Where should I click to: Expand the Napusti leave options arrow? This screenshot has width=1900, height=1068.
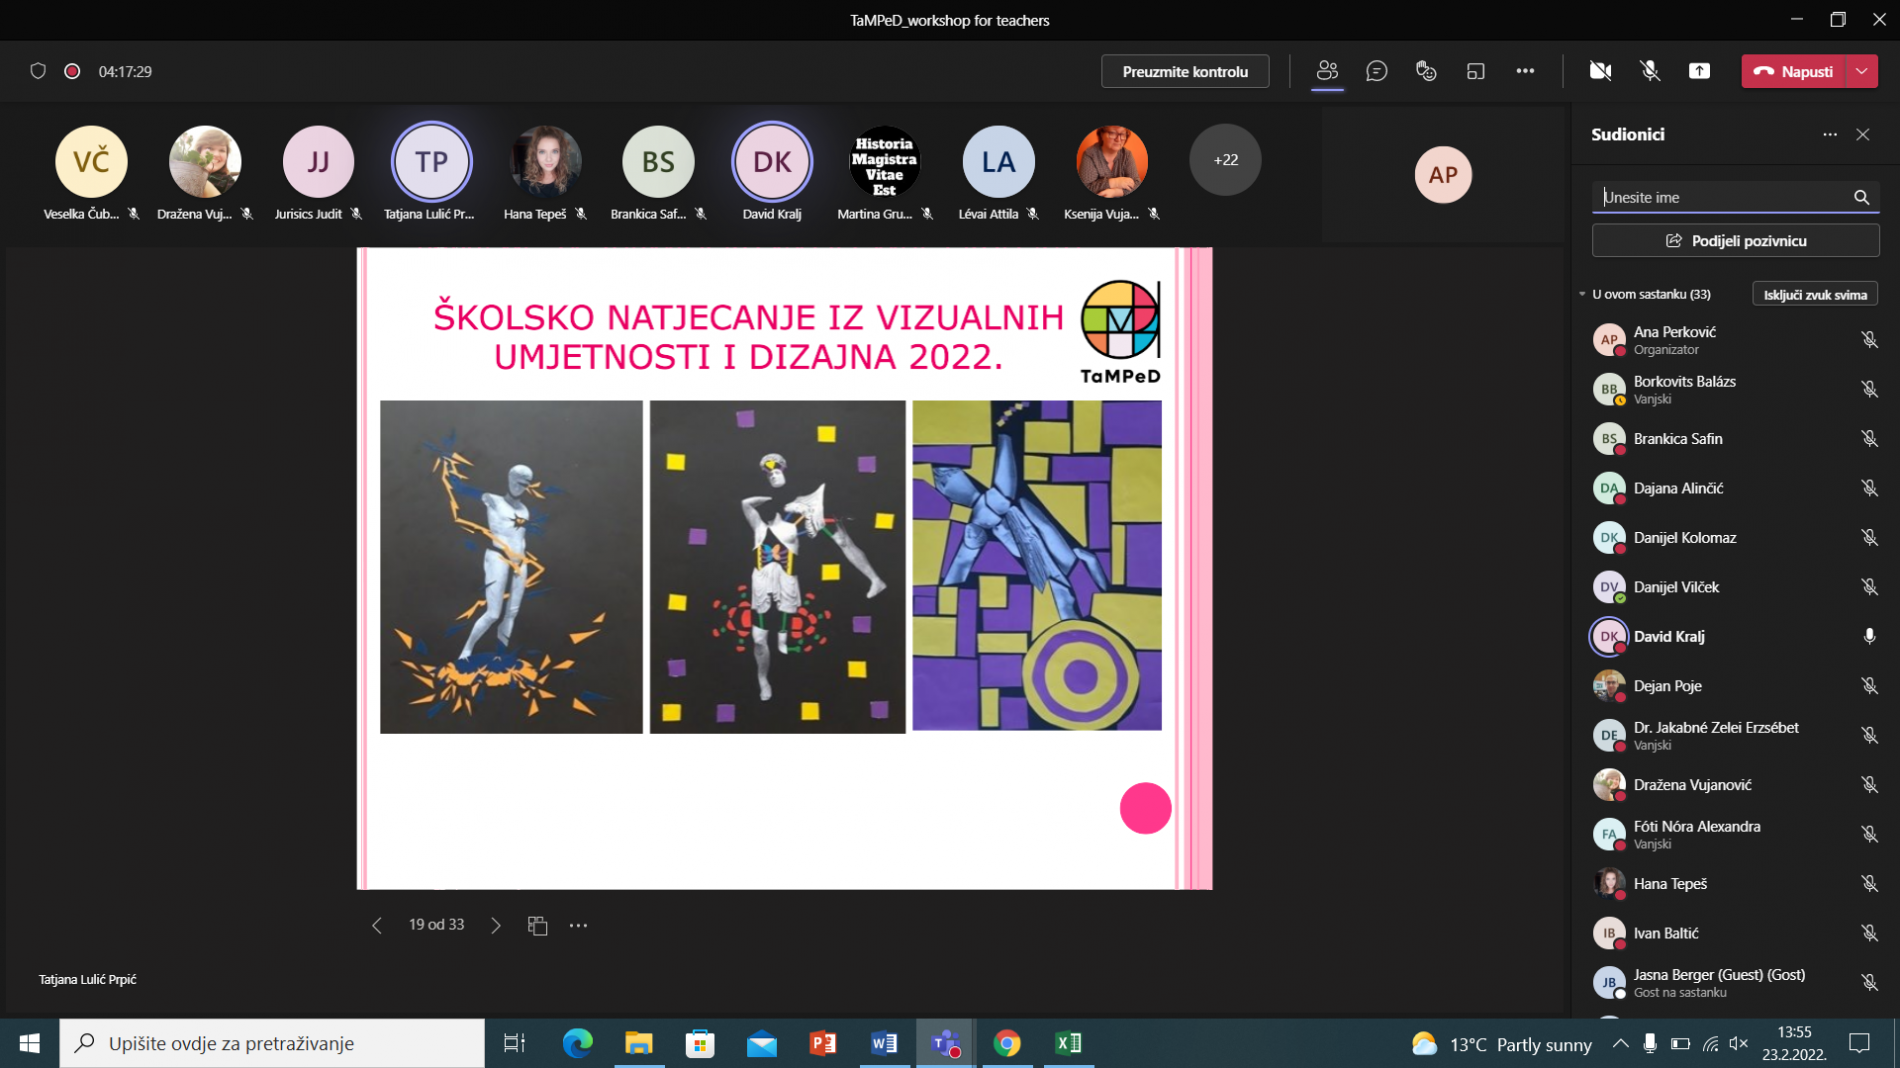coord(1862,71)
